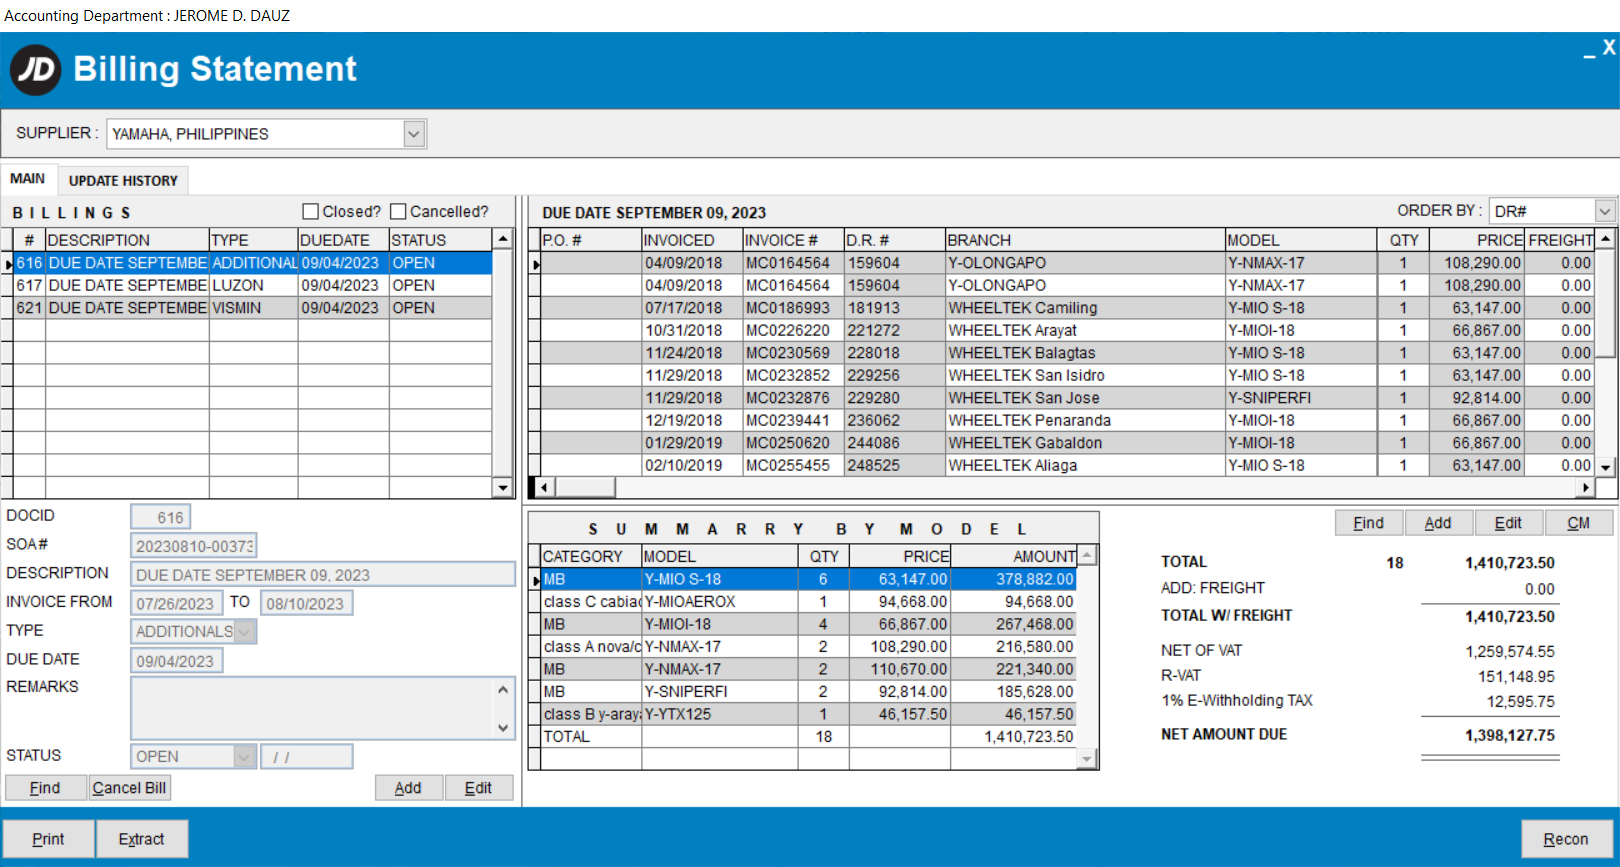
Task: Click Edit button above totals
Action: click(1508, 523)
